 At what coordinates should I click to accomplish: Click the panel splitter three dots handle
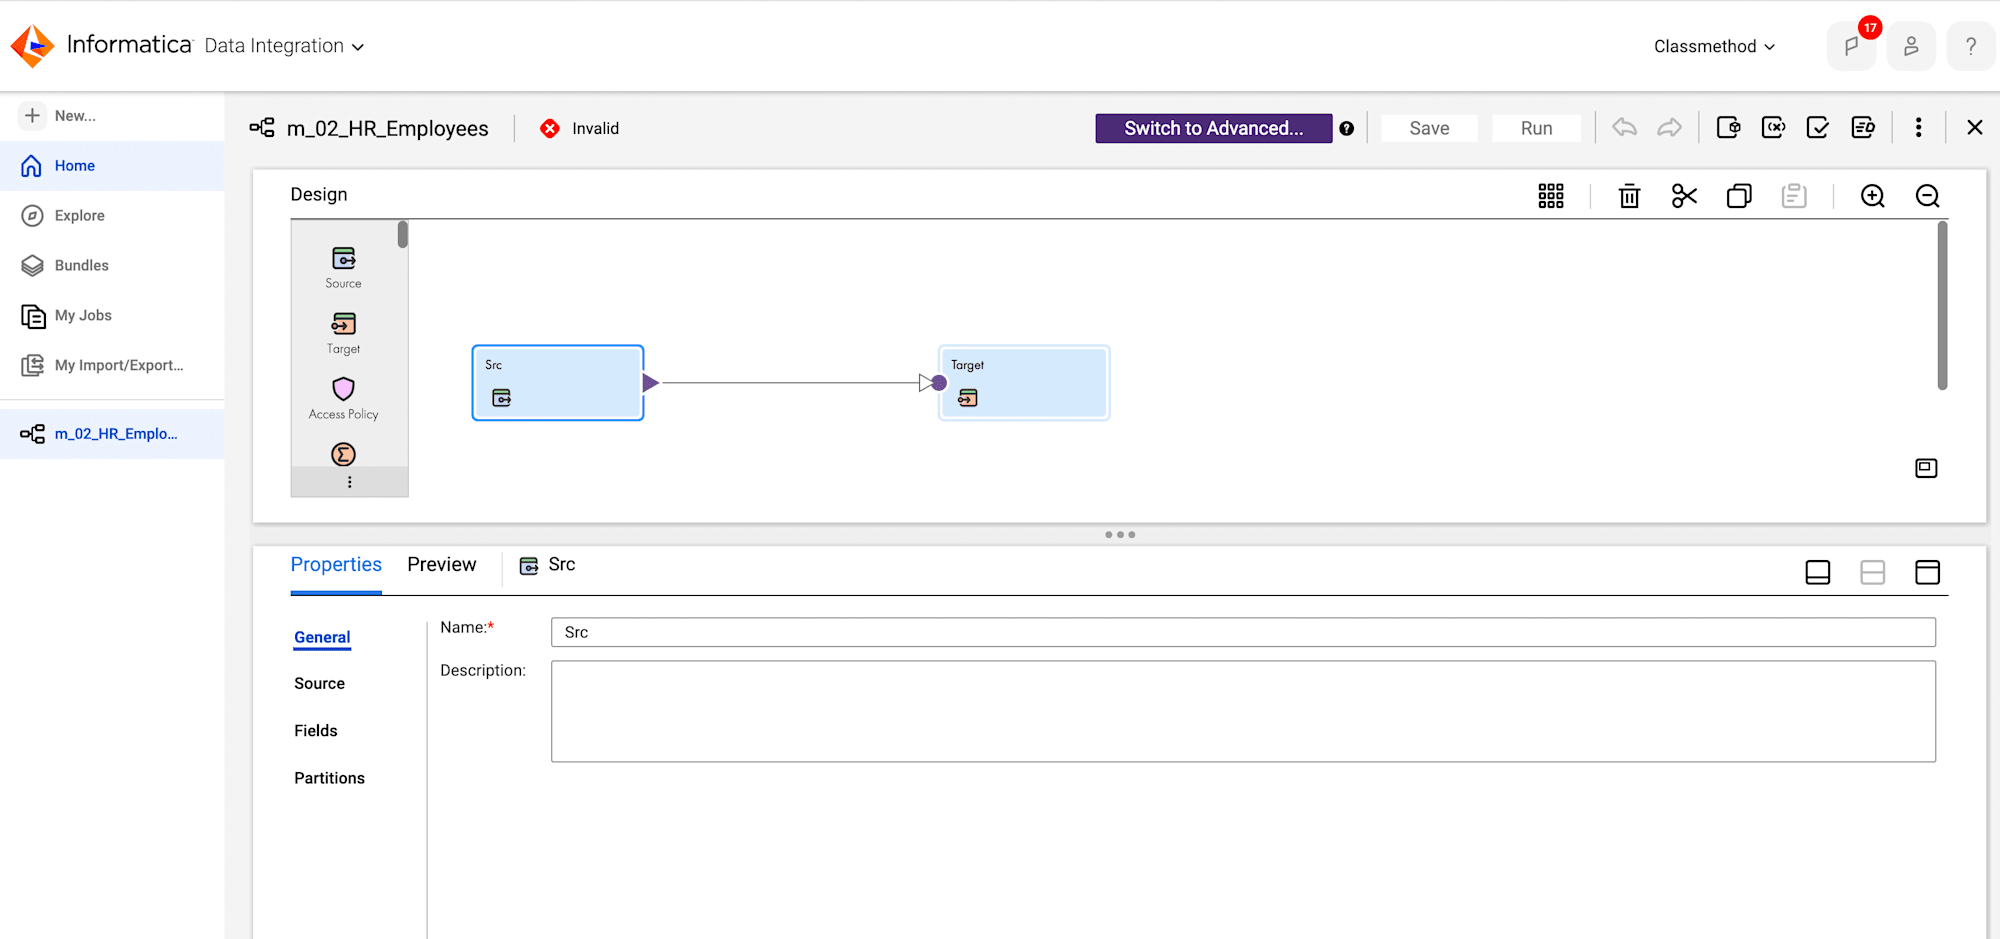coord(1120,535)
